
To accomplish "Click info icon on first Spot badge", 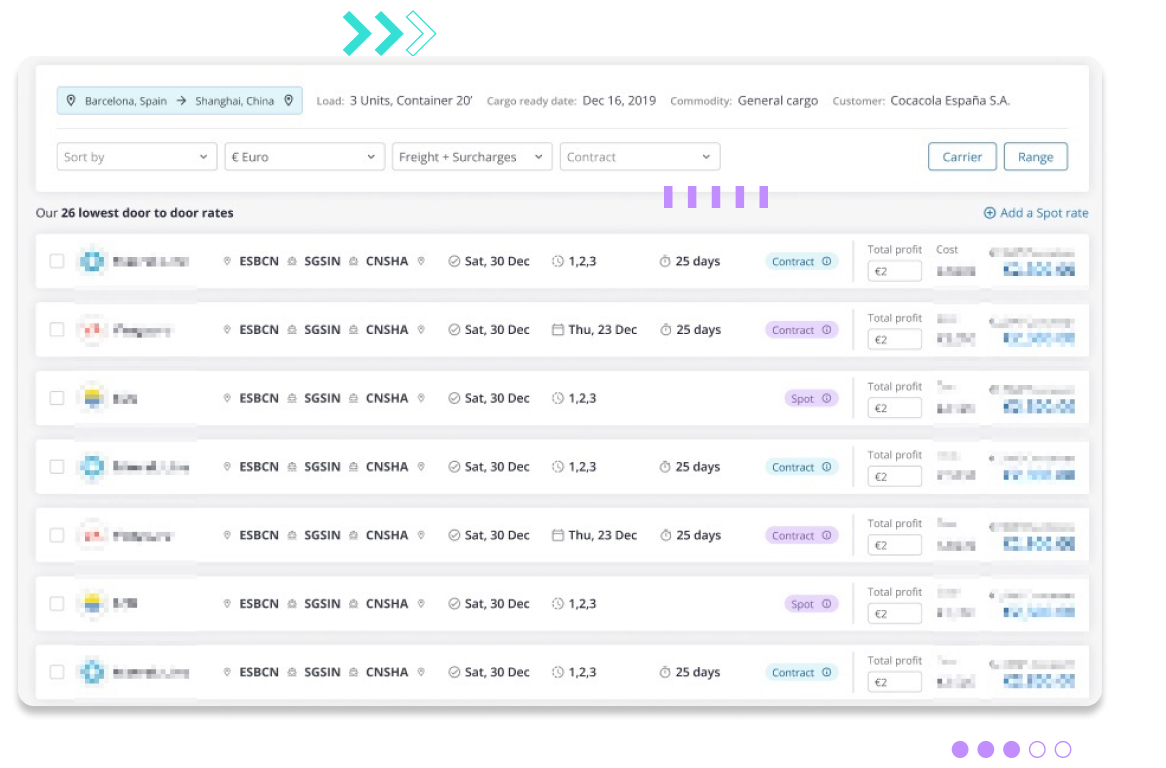I will click(x=826, y=399).
